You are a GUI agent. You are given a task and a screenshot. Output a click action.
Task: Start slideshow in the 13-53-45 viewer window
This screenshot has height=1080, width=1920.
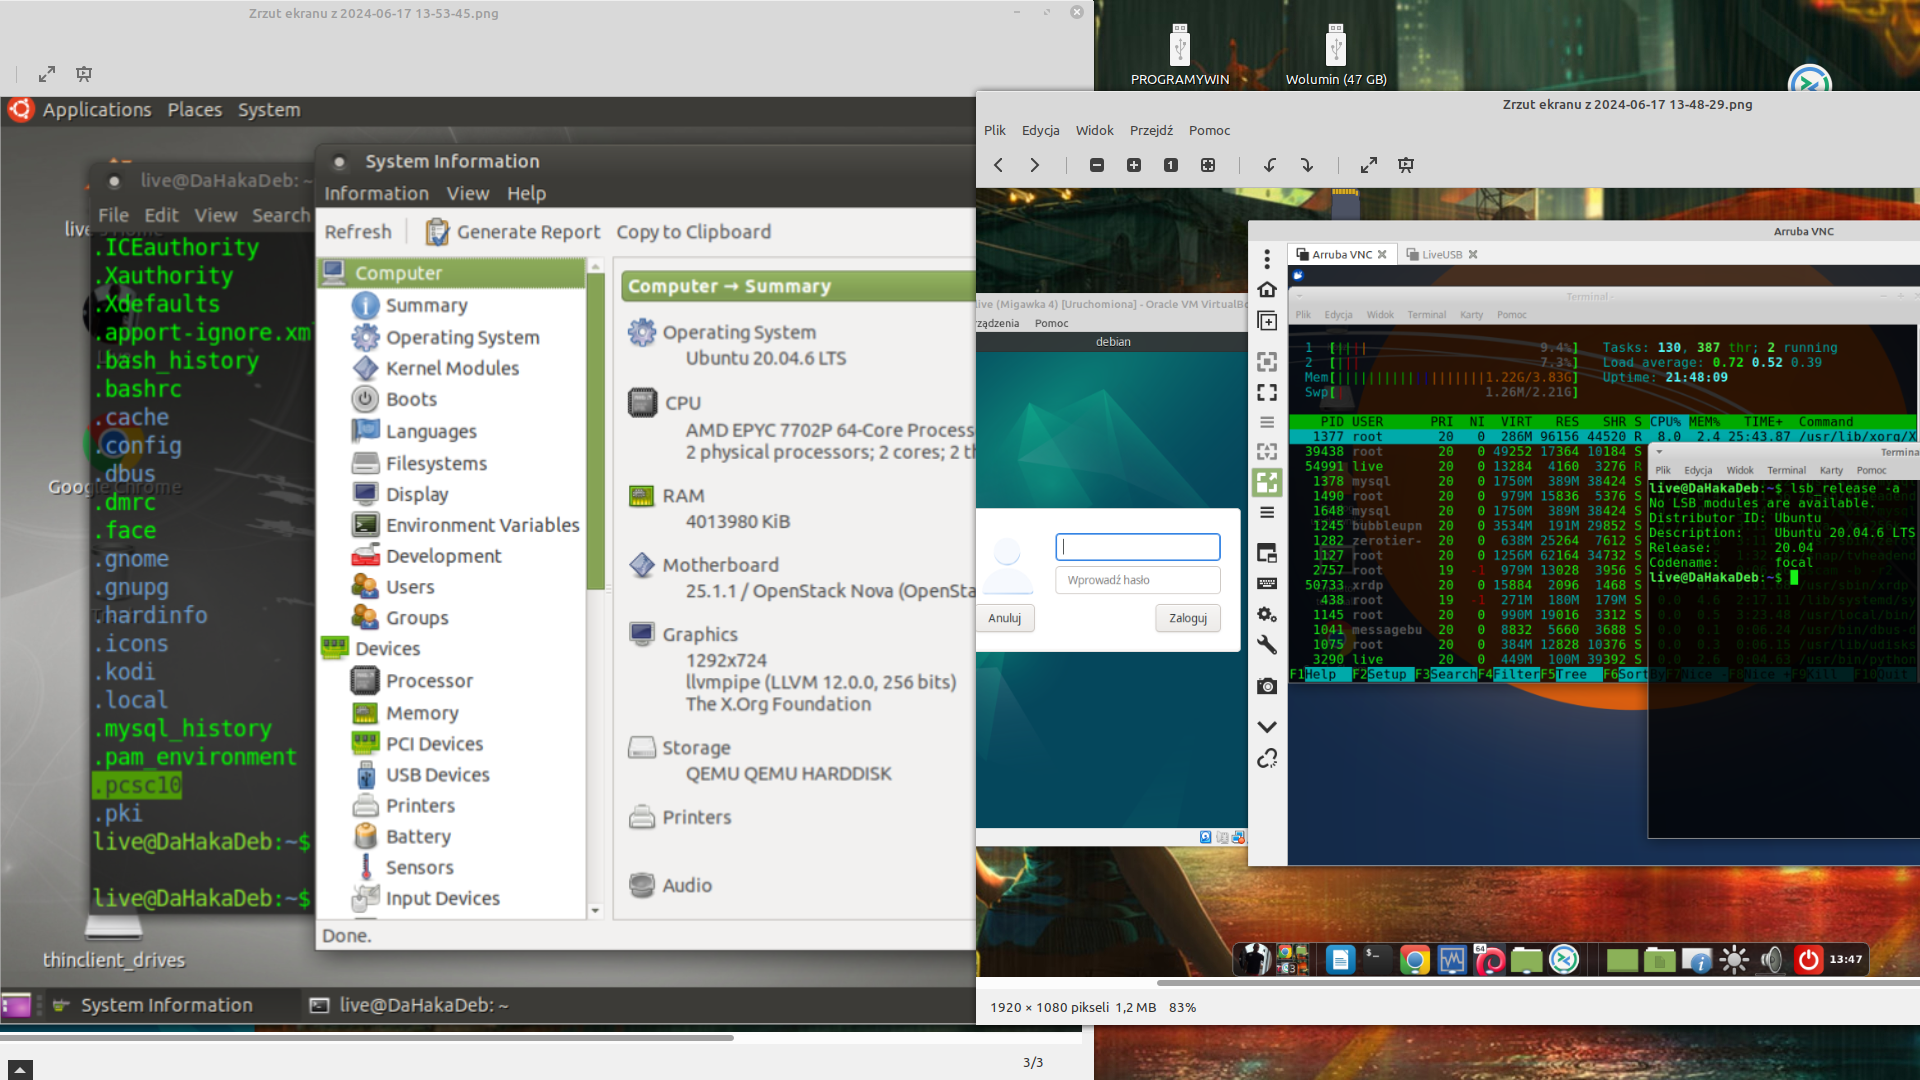tap(84, 74)
